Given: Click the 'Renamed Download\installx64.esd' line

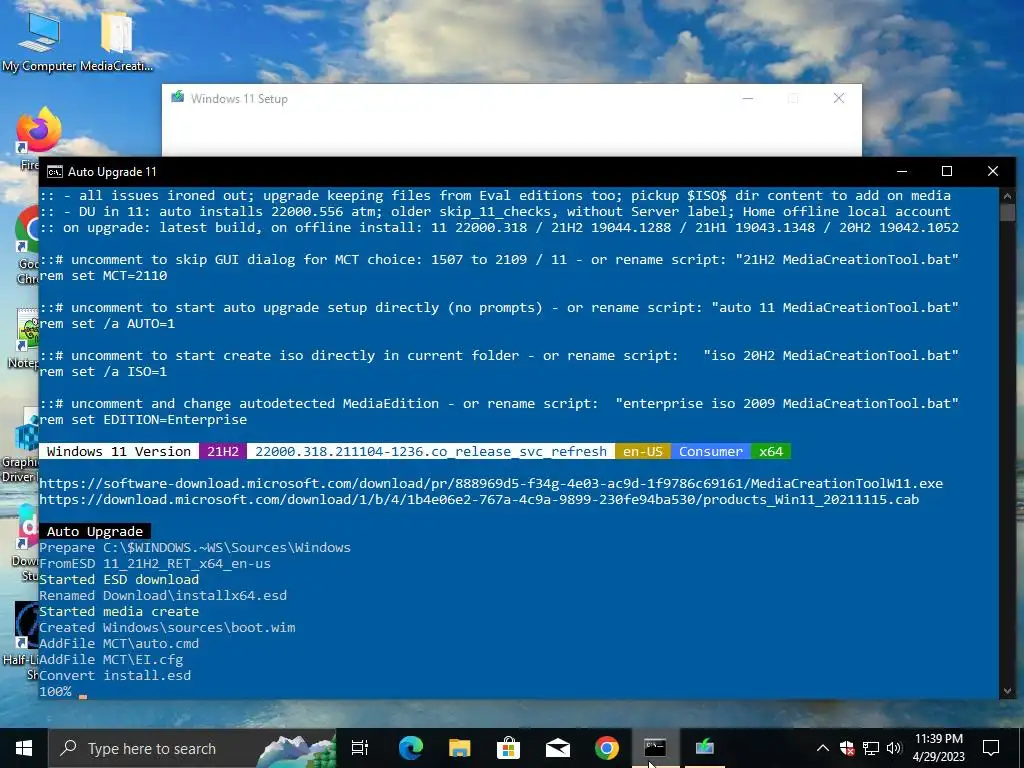Looking at the screenshot, I should 163,596.
